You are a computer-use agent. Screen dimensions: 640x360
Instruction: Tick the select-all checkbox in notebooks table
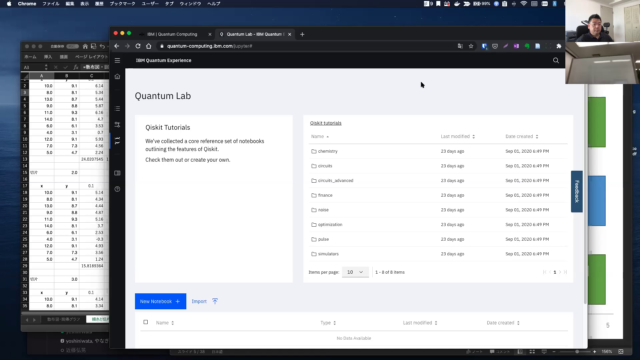click(146, 322)
